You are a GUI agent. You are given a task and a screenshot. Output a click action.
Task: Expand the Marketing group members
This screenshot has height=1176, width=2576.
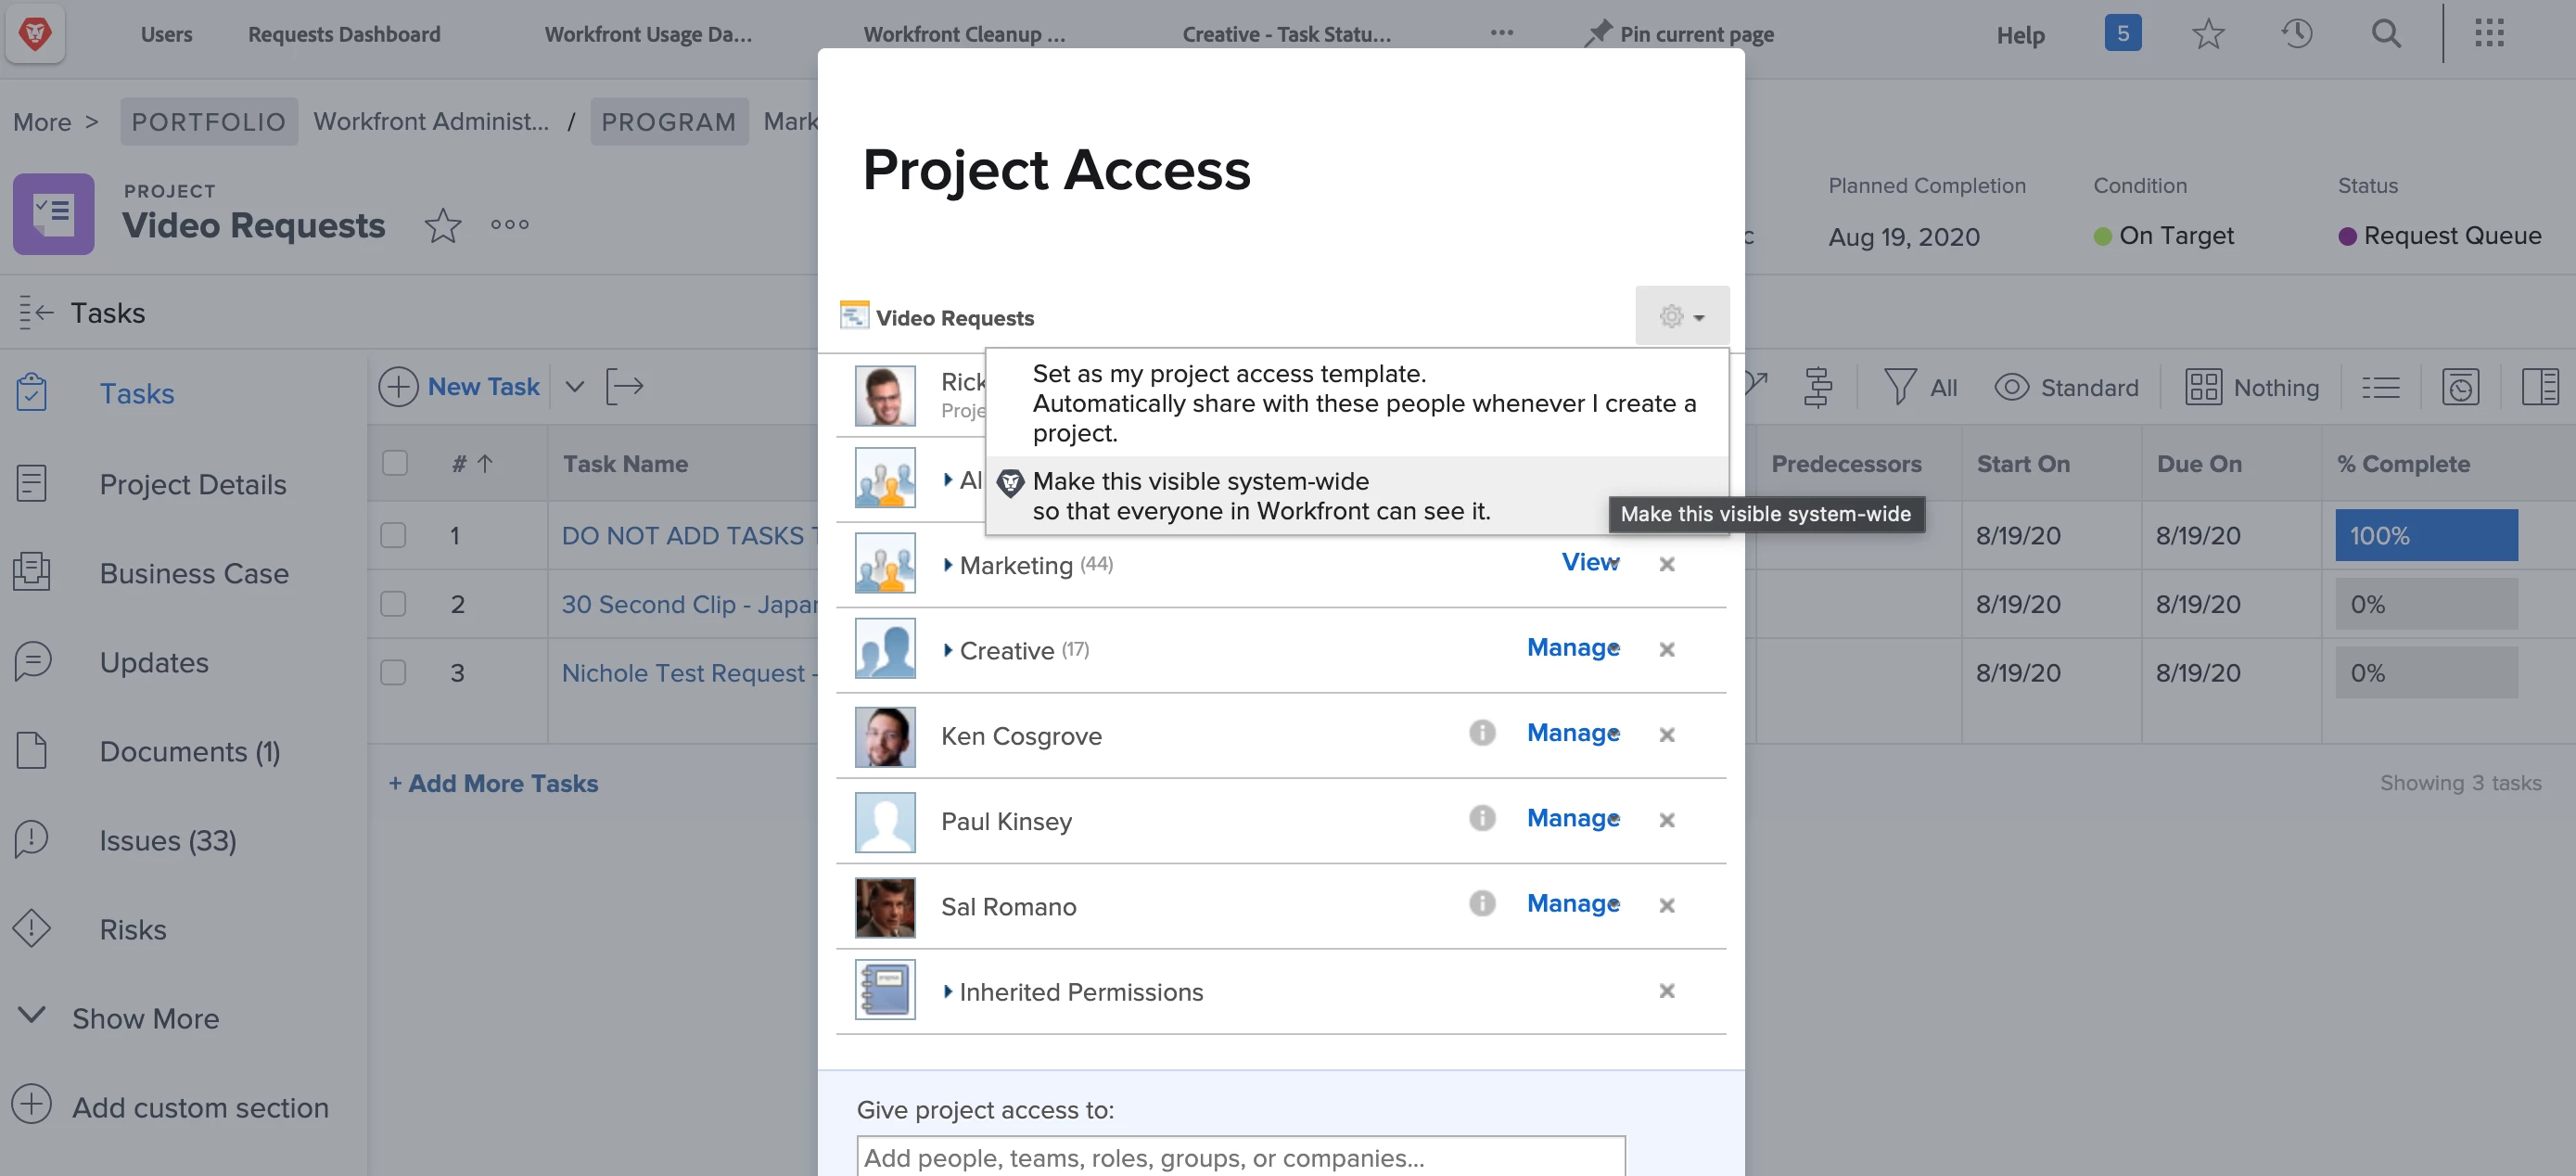(x=947, y=565)
